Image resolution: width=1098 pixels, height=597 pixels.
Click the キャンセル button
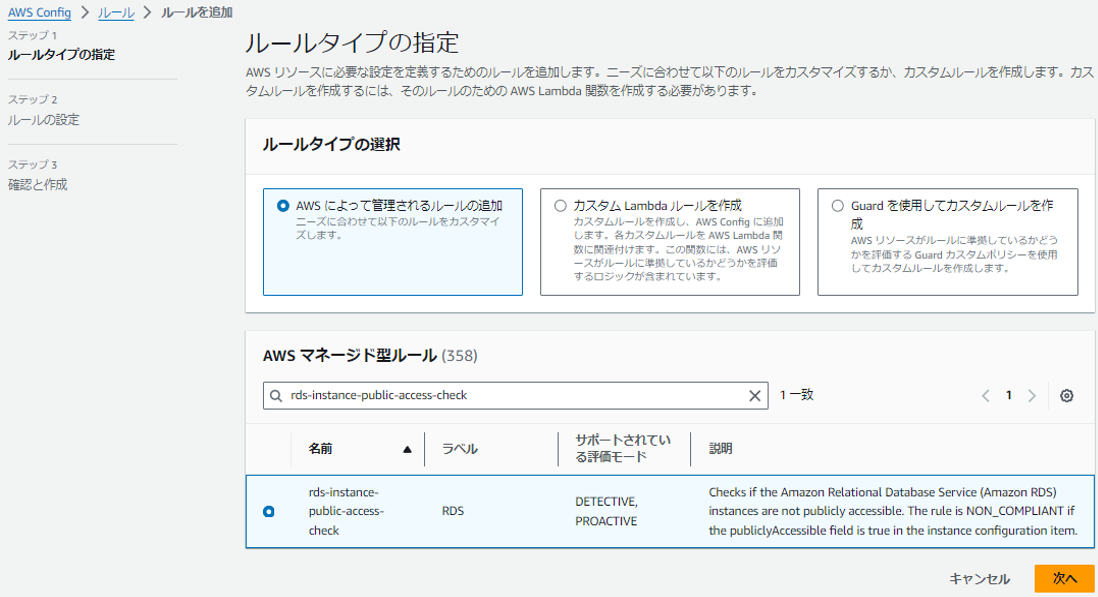pyautogui.click(x=979, y=579)
